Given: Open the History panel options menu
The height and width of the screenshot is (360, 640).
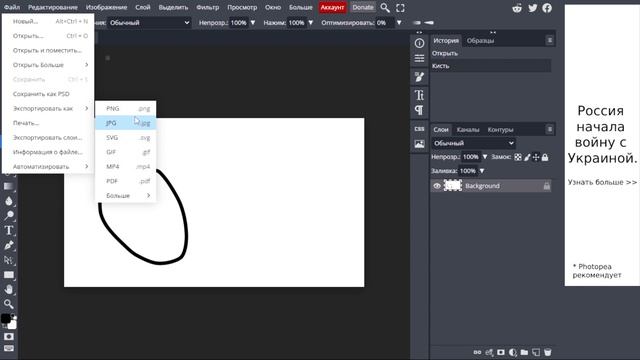Looking at the screenshot, I should [550, 40].
